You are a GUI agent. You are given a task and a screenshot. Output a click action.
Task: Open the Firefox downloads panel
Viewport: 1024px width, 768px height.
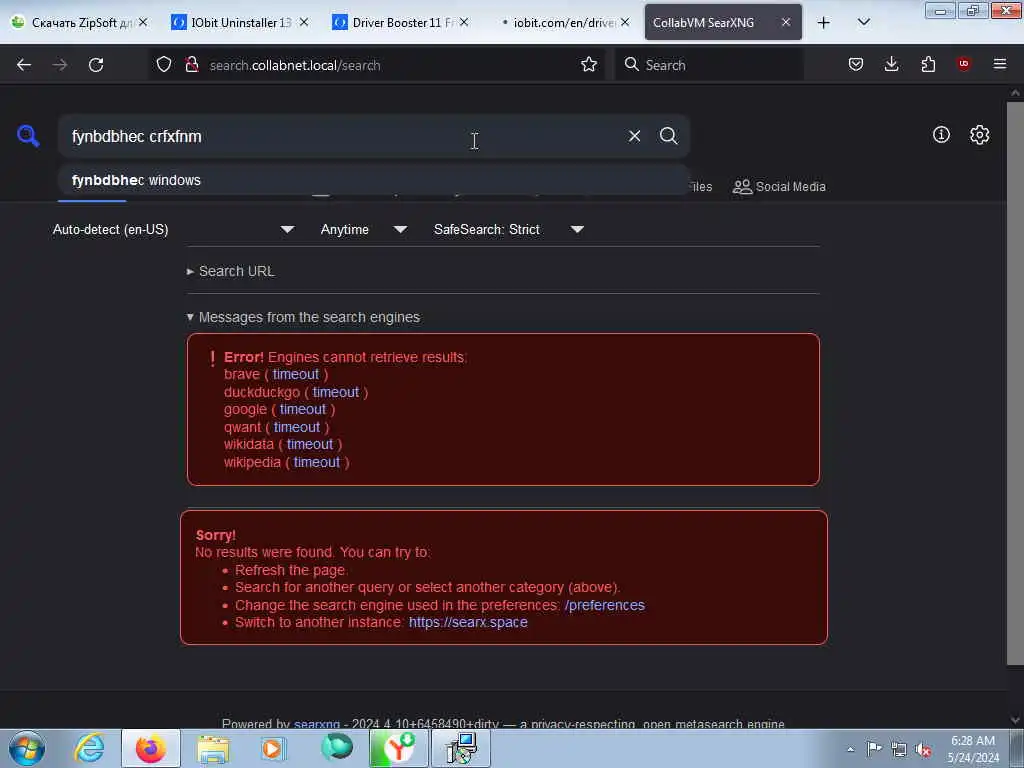[891, 64]
